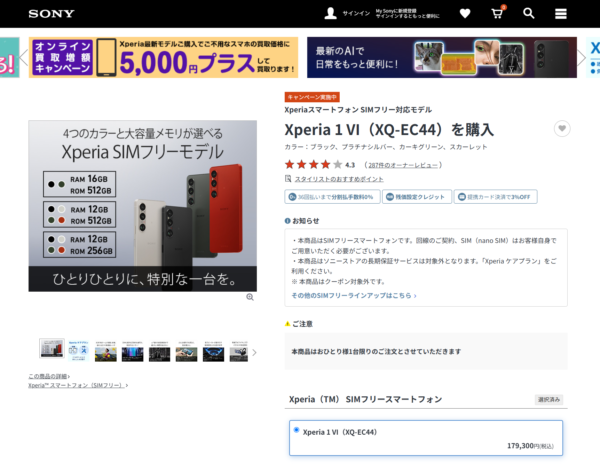Click the お知らせ info icon

tap(287, 221)
